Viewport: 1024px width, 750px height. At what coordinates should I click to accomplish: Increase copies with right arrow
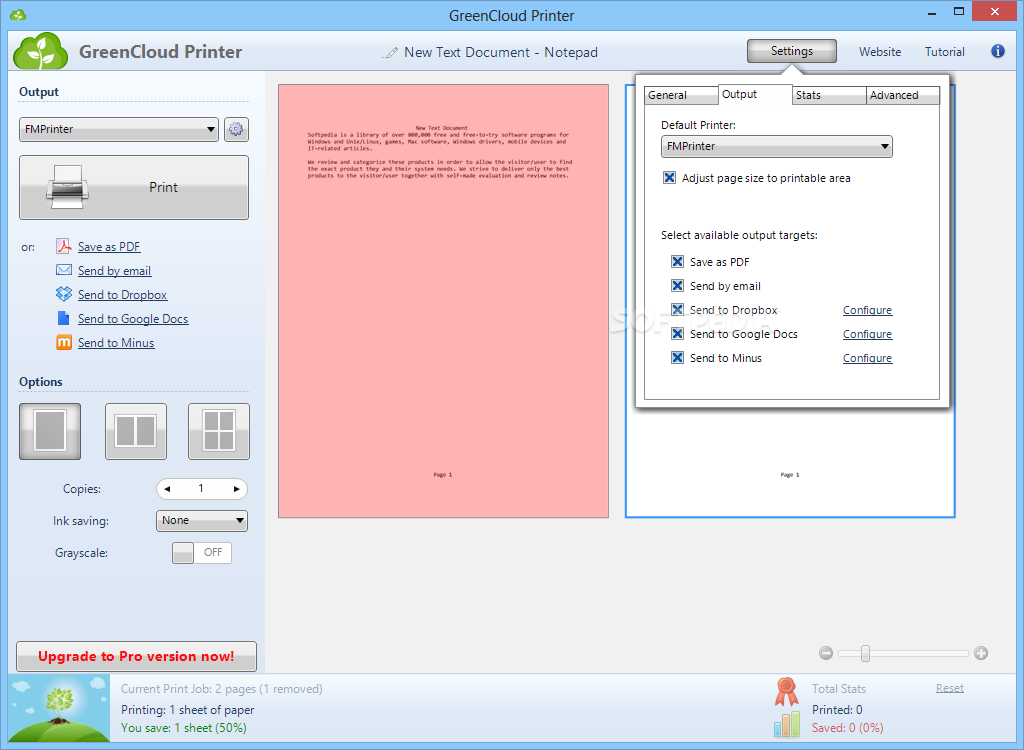pyautogui.click(x=236, y=489)
